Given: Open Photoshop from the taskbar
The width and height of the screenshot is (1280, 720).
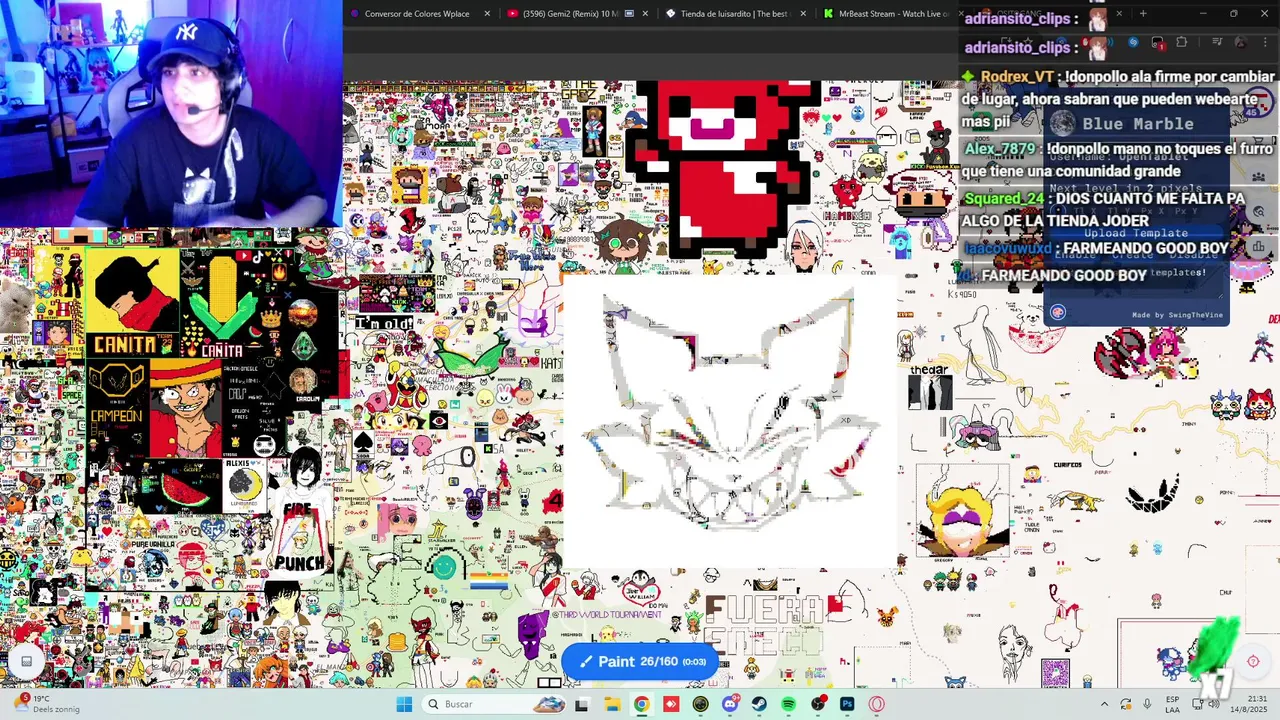Looking at the screenshot, I should (x=847, y=704).
